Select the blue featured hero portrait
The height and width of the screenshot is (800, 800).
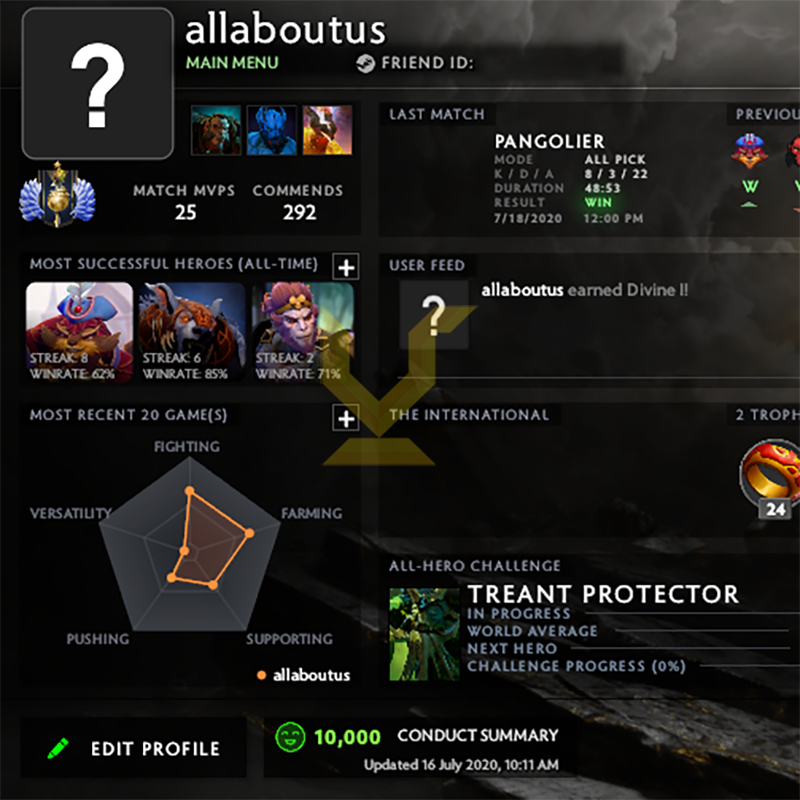272,130
